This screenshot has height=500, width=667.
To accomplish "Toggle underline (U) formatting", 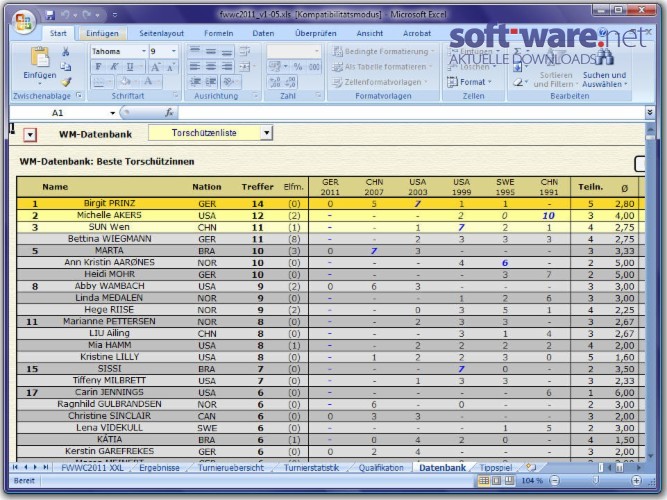I will tap(130, 66).
